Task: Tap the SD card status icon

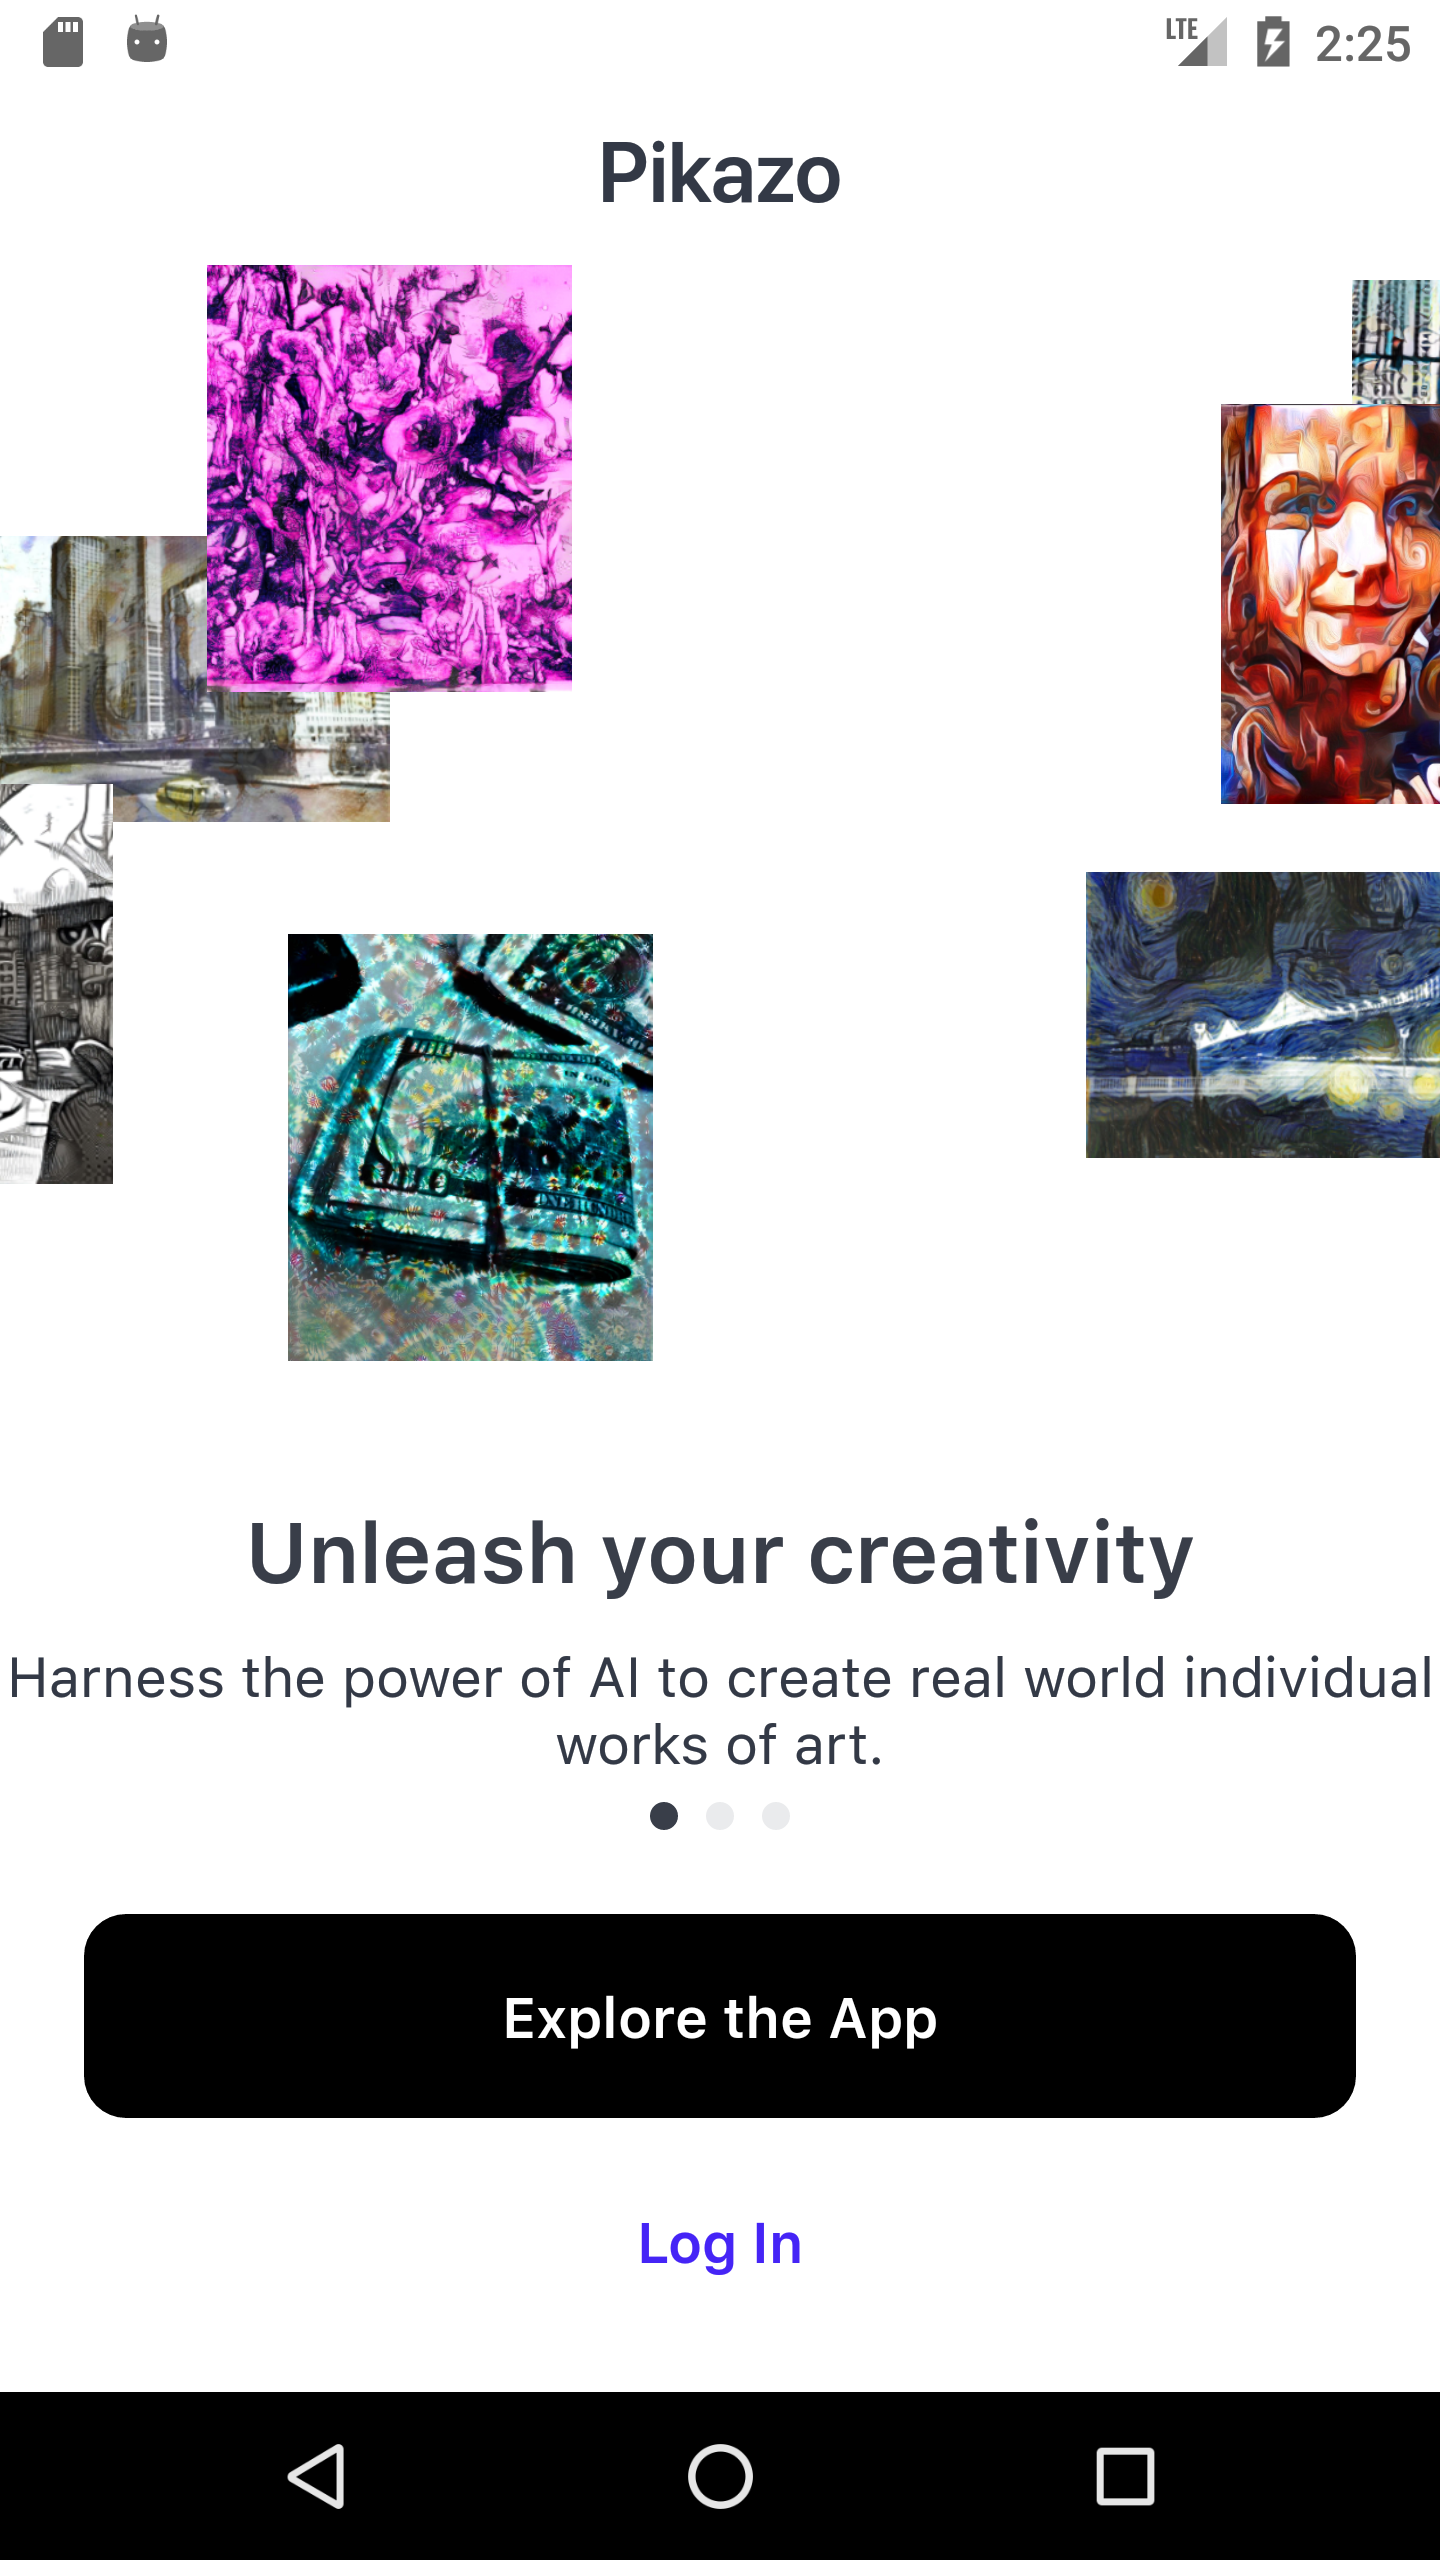Action: (x=63, y=42)
